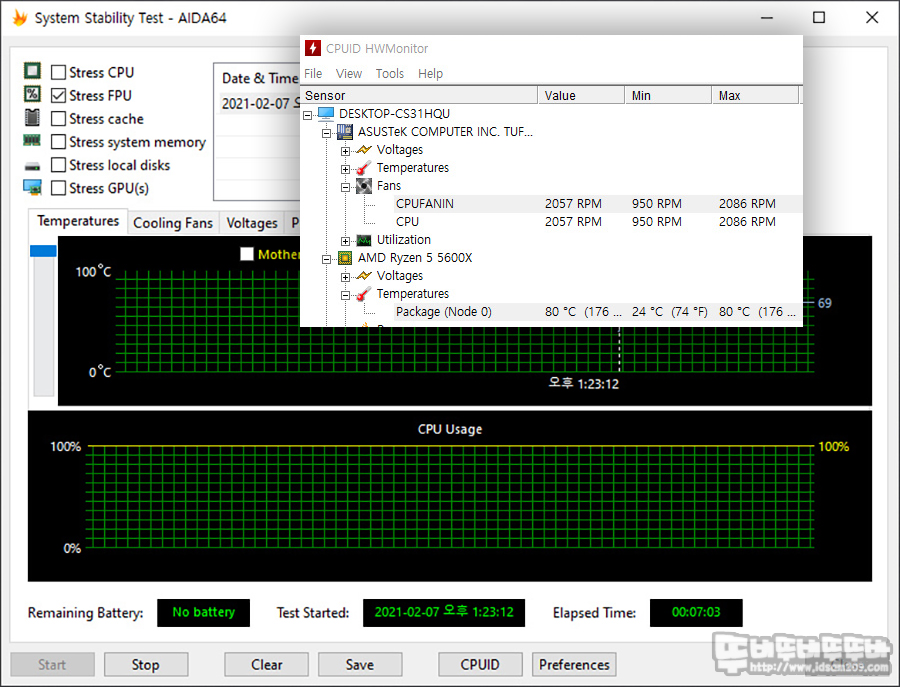The image size is (900, 687).
Task: Minimize the System Stability Test window
Action: pos(767,18)
